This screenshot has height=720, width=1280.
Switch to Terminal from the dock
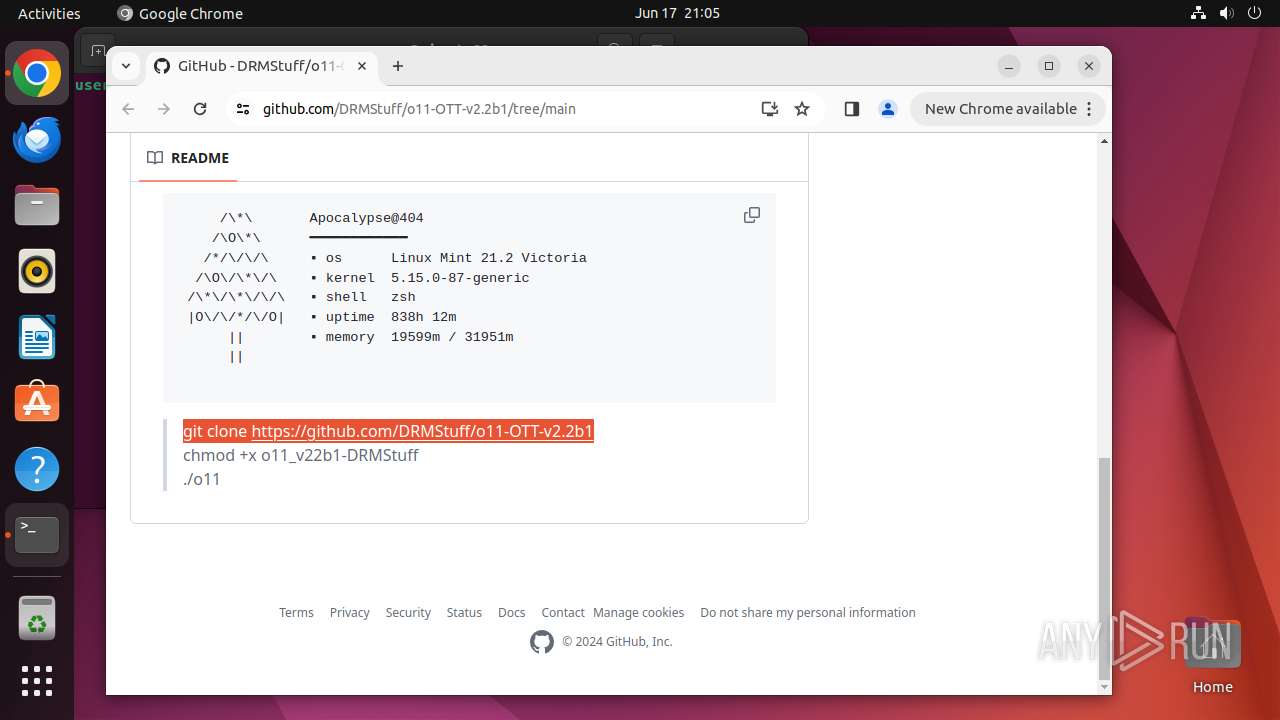point(37,535)
